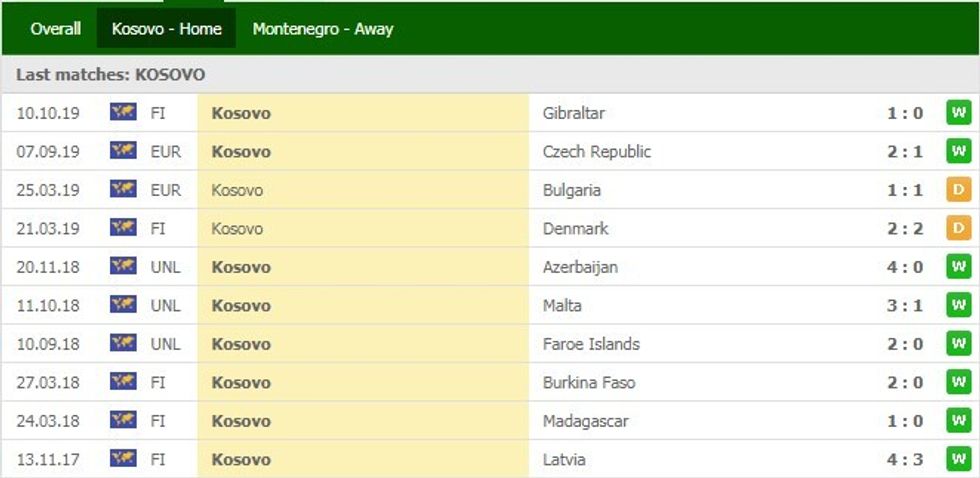Image resolution: width=980 pixels, height=478 pixels.
Task: Click the draw badge for the Bulgaria match
Action: tap(958, 190)
